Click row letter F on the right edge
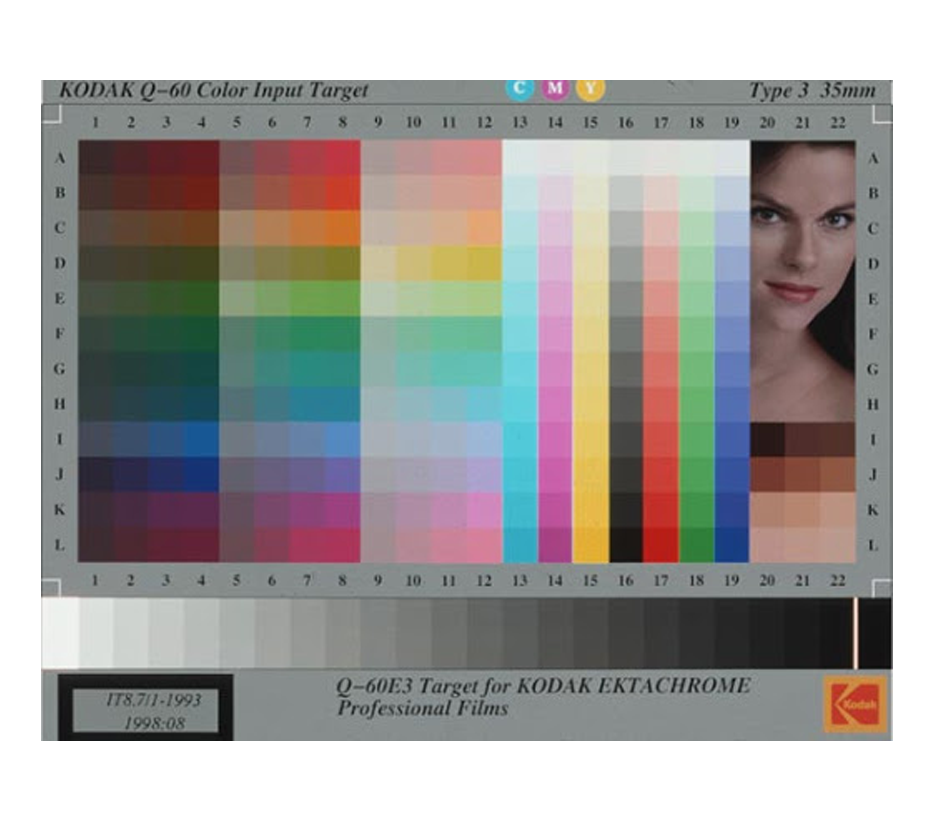Screen dimensions: 934x821 pos(874,333)
